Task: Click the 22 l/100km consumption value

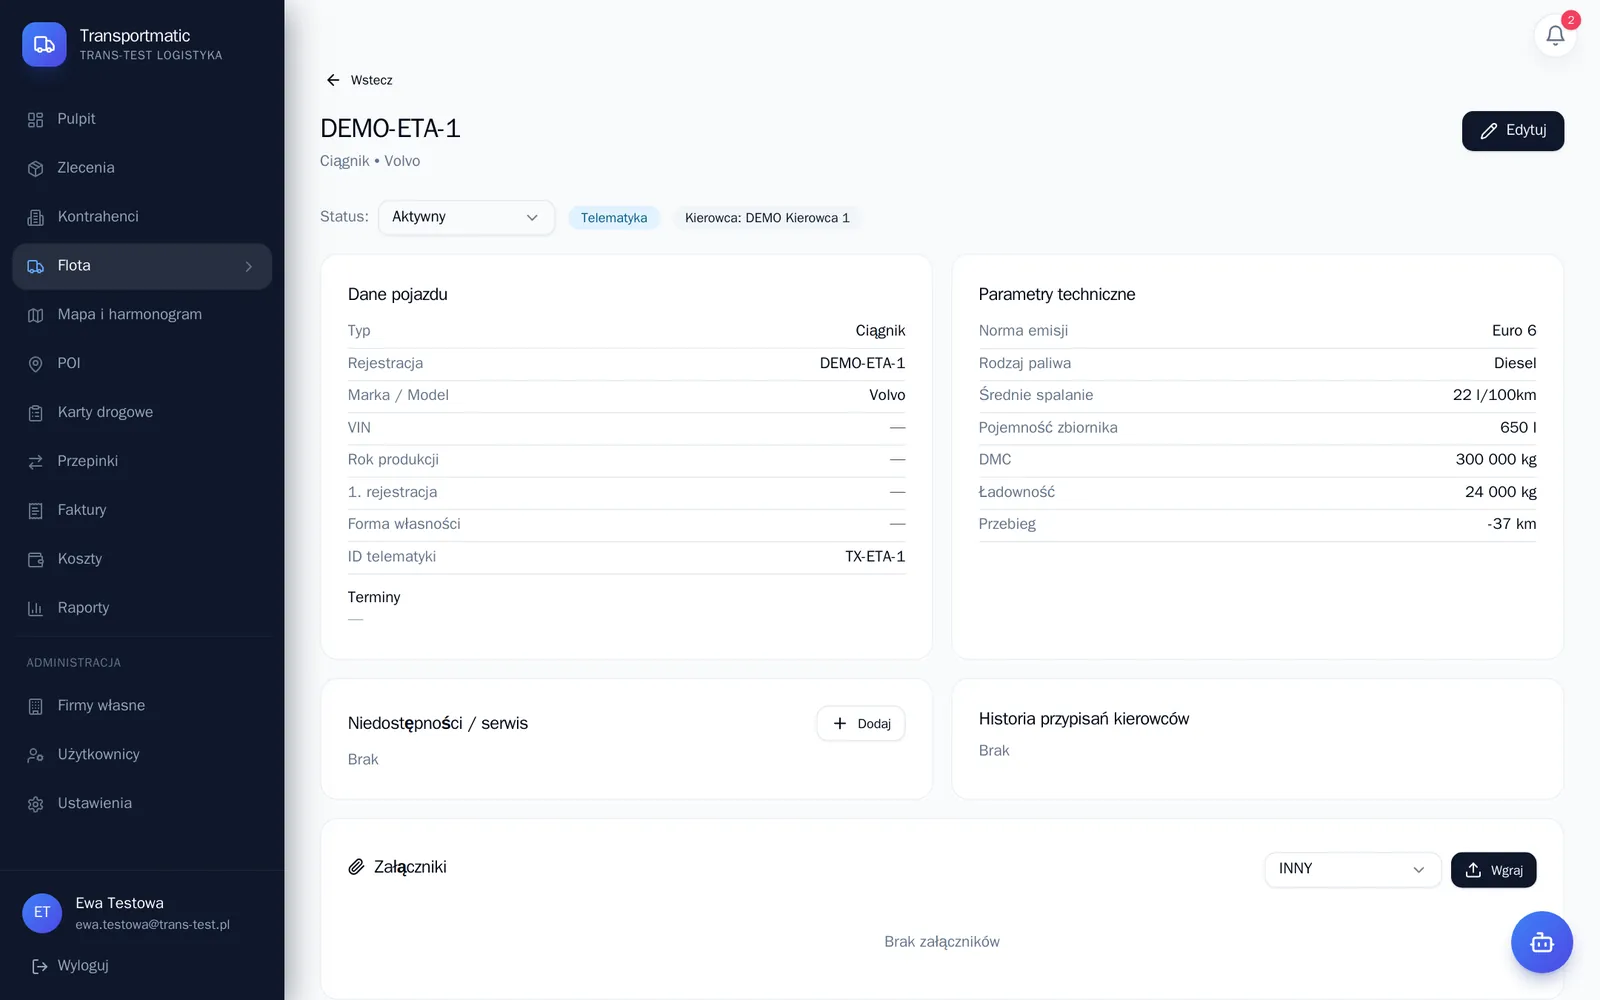Action: 1494,395
